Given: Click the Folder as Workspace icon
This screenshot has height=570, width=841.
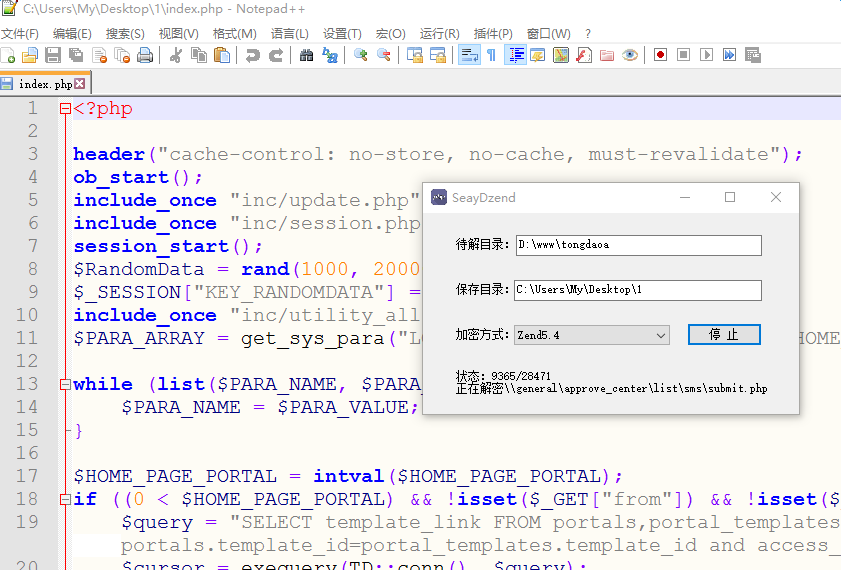Looking at the screenshot, I should [607, 55].
